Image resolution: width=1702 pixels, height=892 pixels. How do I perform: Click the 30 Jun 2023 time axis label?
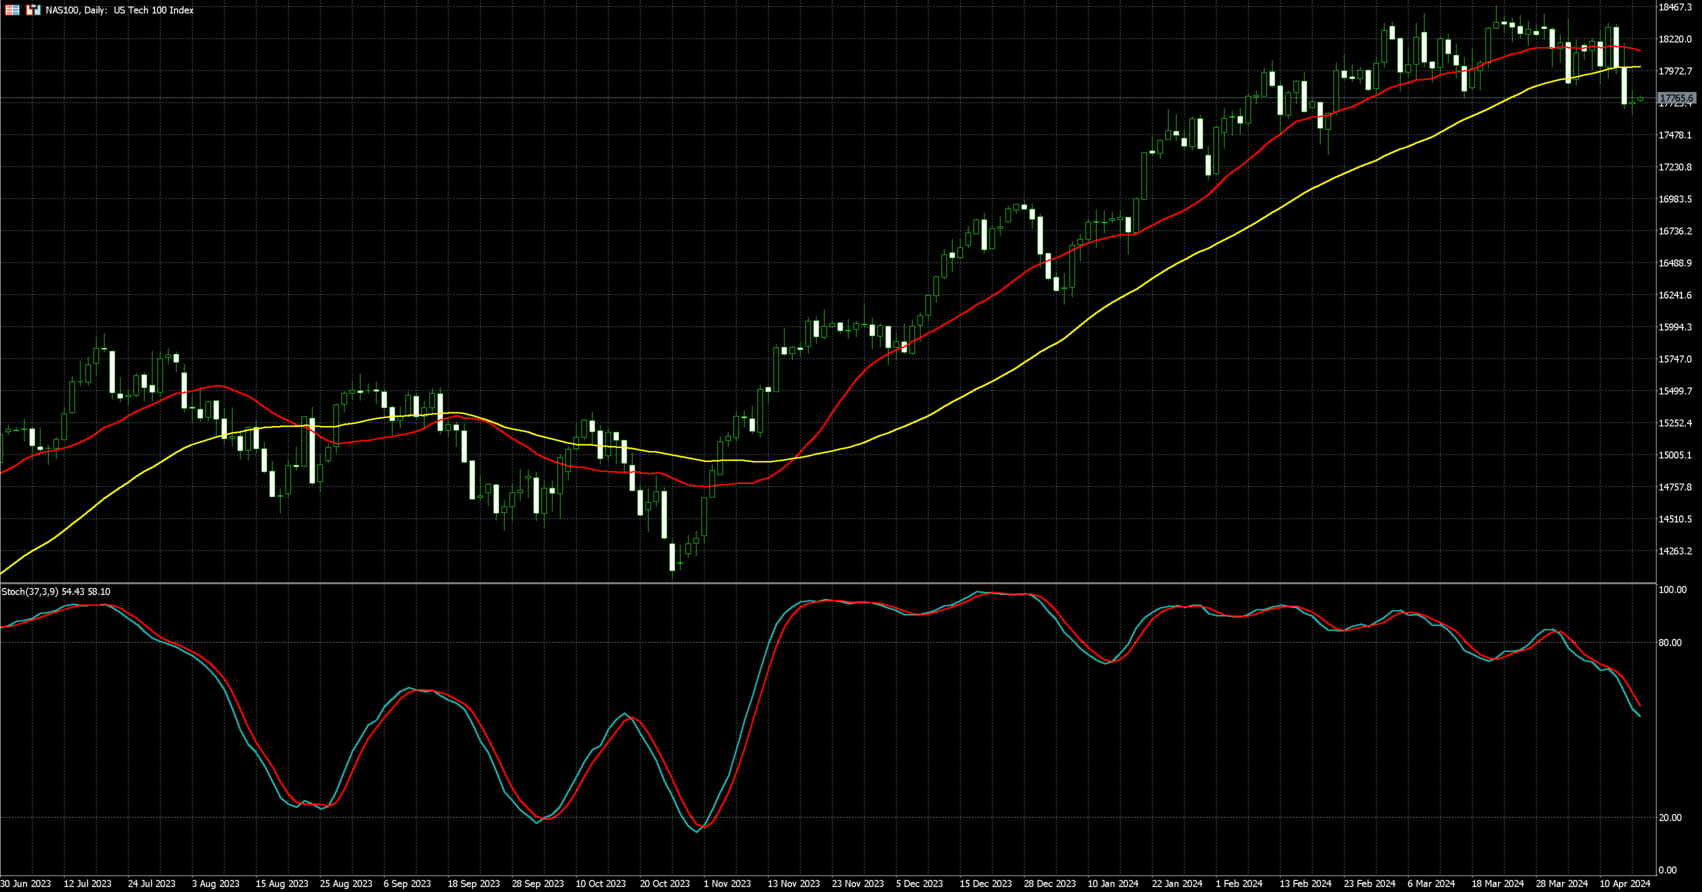click(x=26, y=884)
